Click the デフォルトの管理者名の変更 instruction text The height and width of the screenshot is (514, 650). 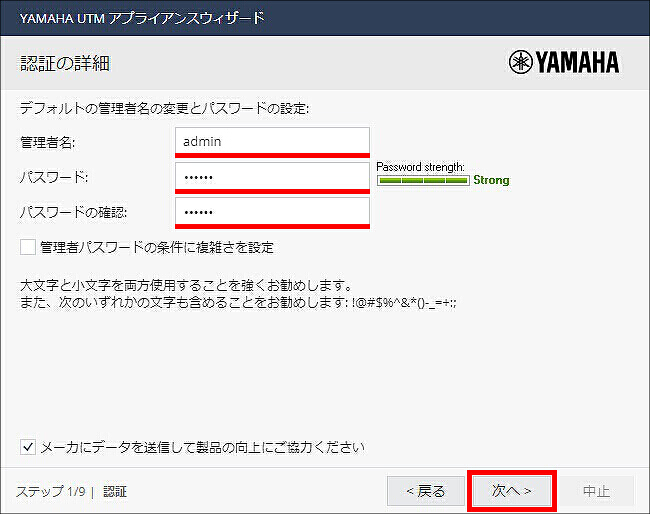tap(164, 109)
